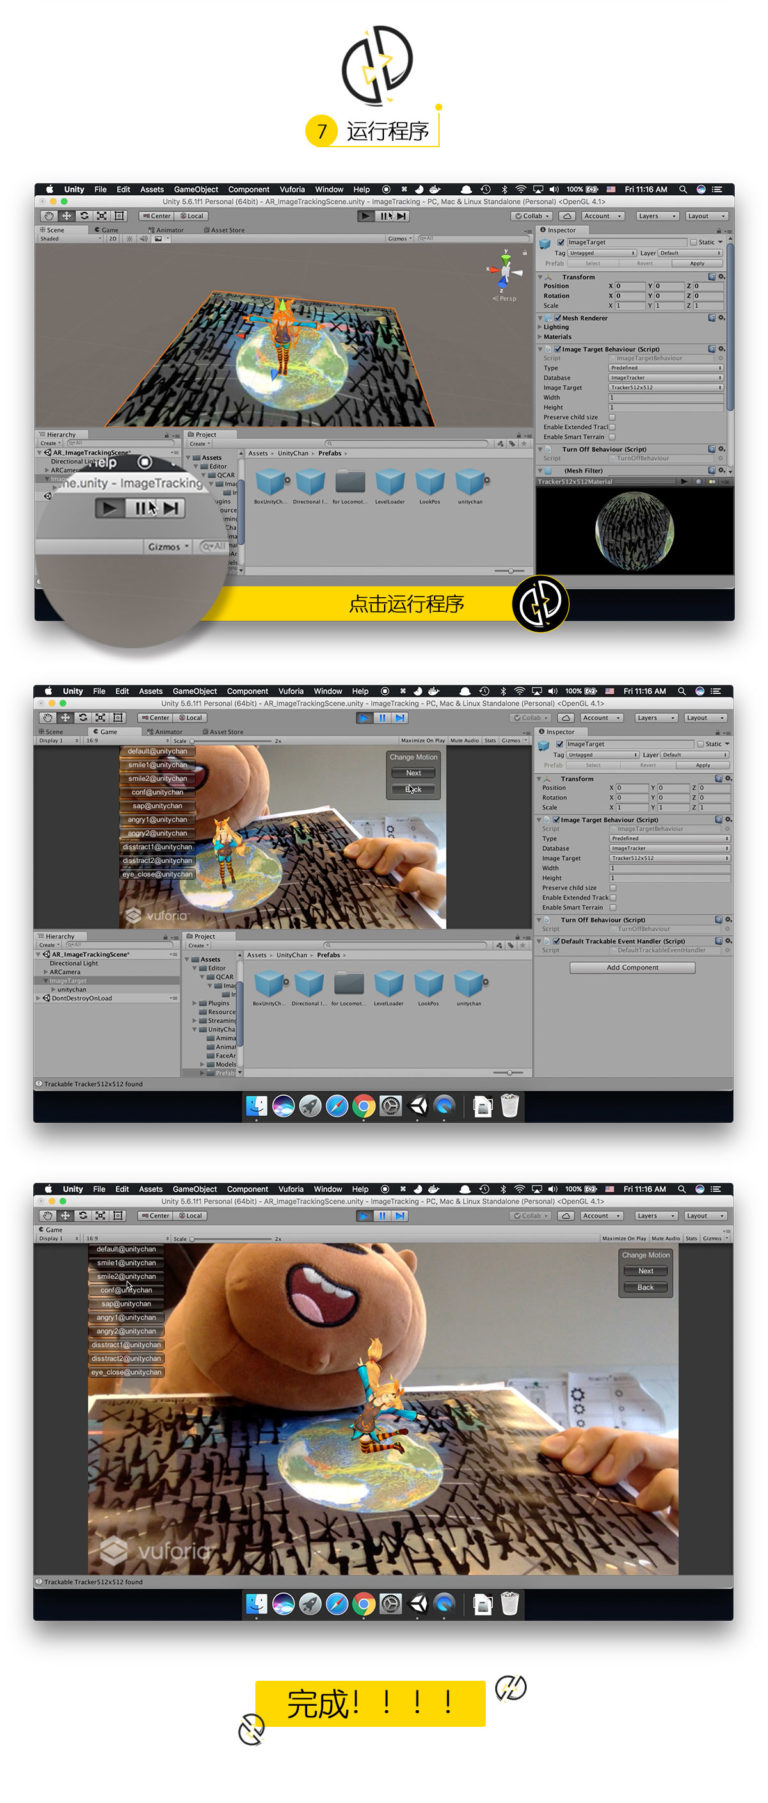Adjust Scale slider in bottom Game view
The width and height of the screenshot is (768, 1803).
[x=232, y=1239]
